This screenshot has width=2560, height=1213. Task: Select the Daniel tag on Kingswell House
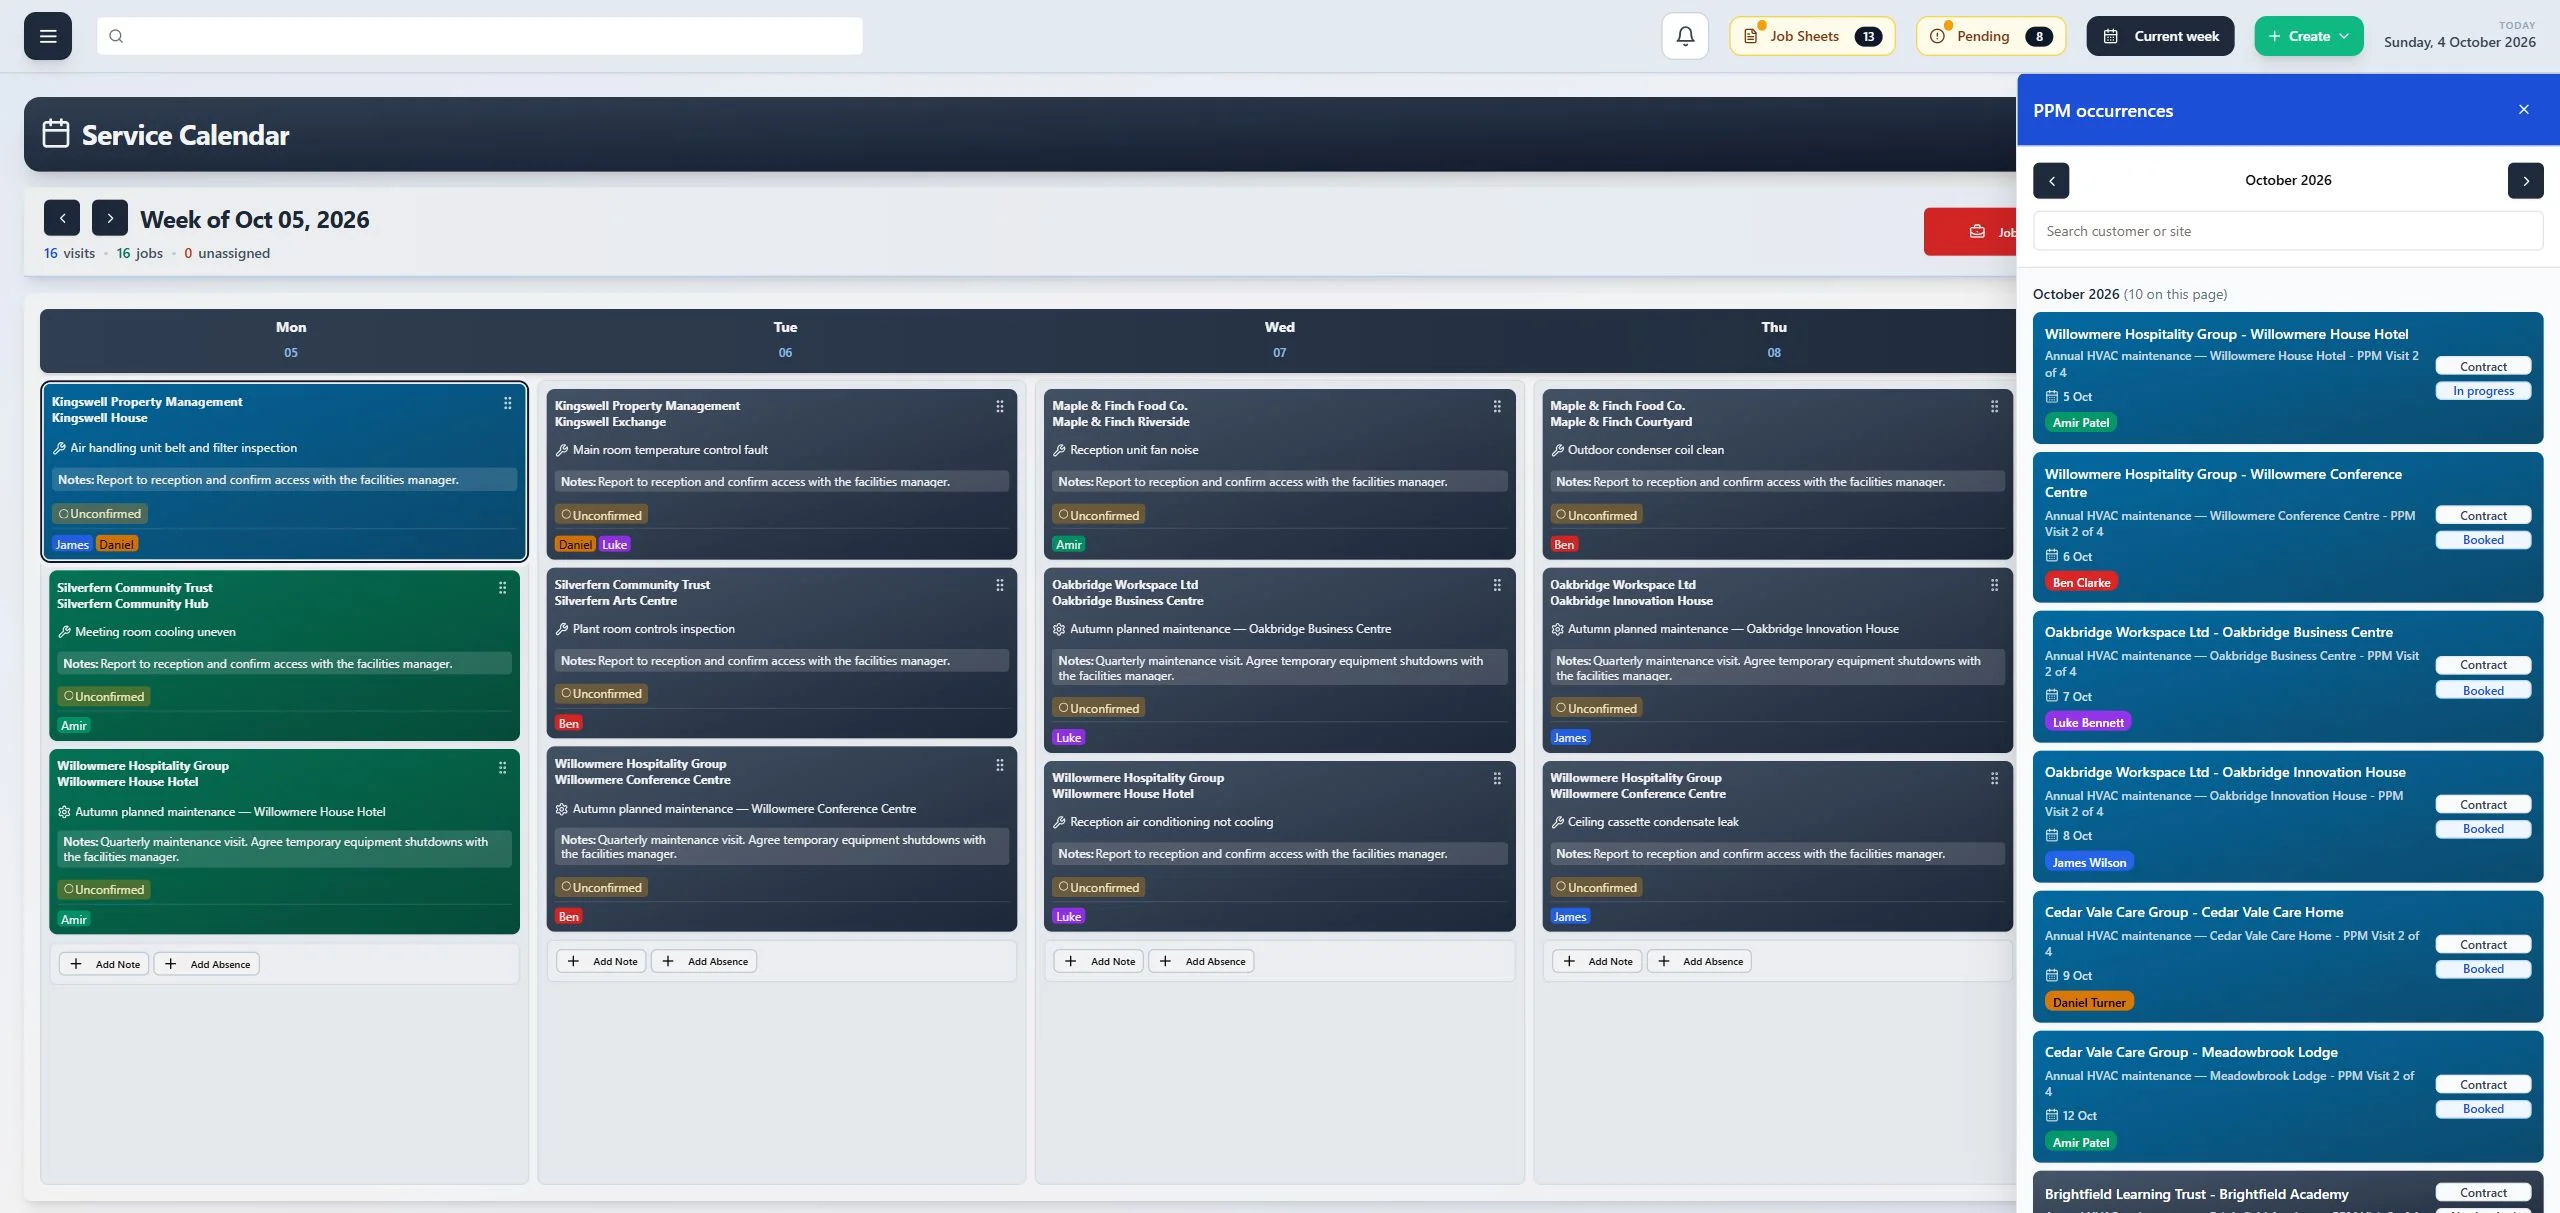116,545
